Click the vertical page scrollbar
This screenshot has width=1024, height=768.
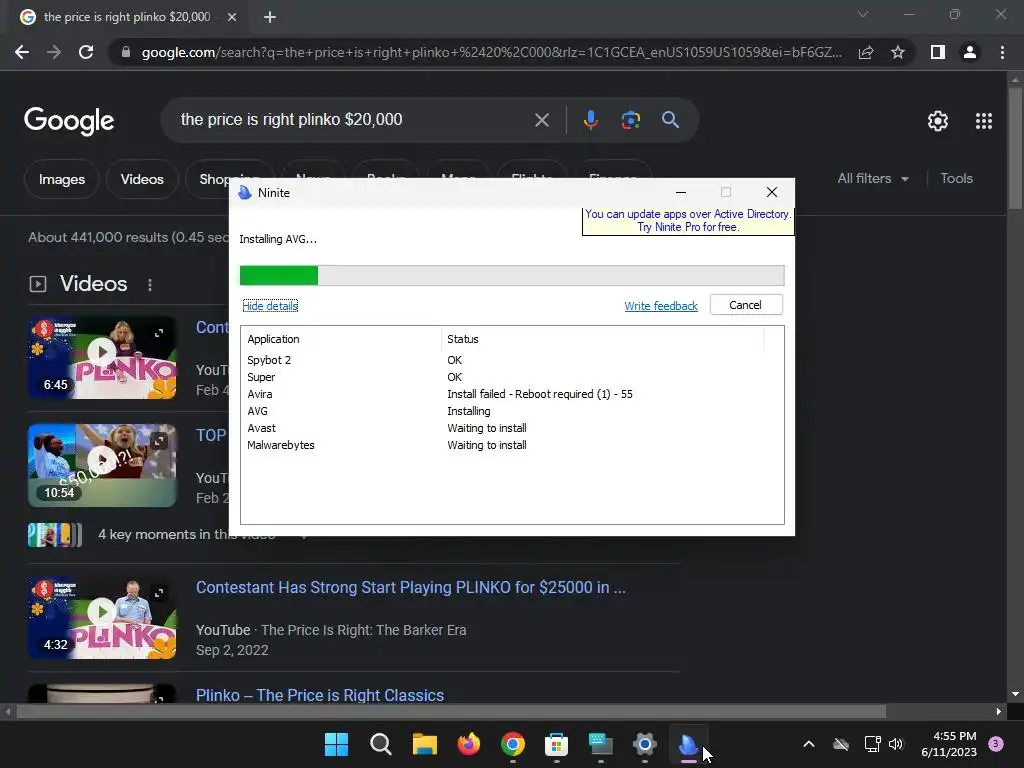[1015, 148]
